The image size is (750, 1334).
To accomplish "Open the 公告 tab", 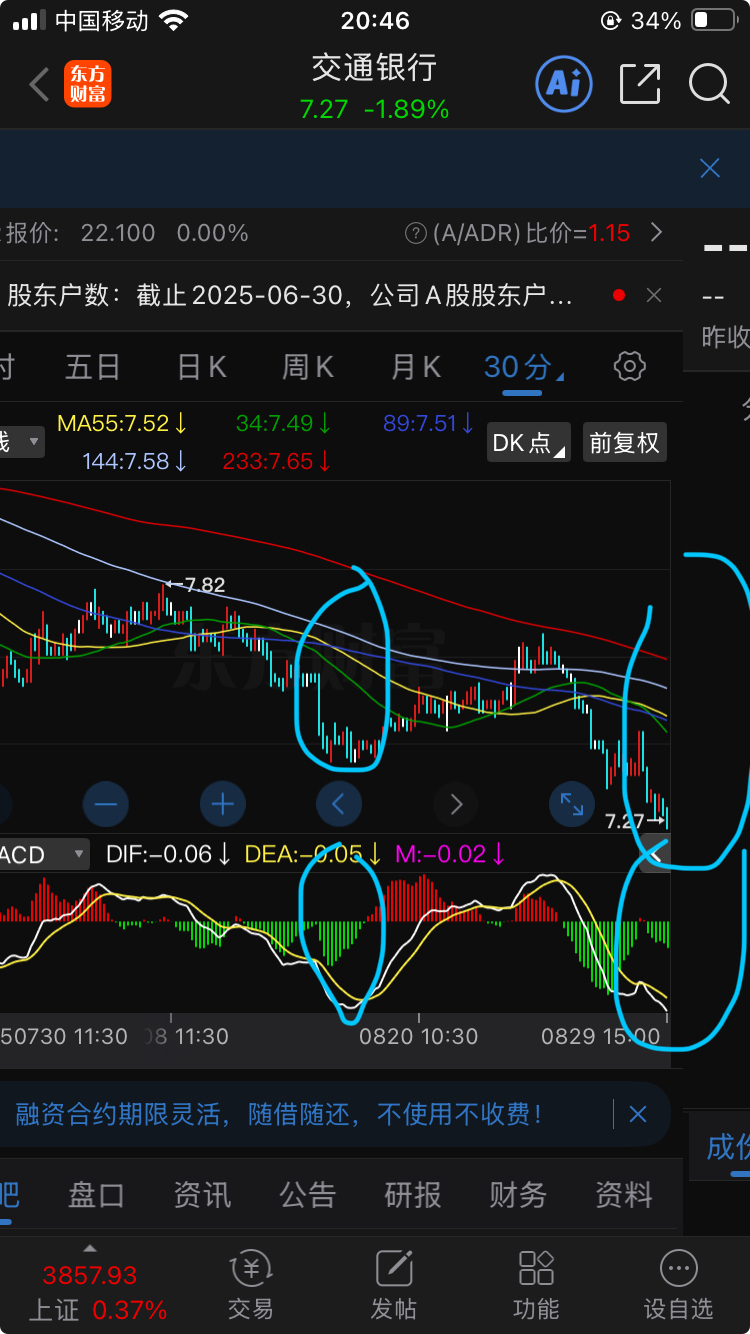I will [x=307, y=1195].
